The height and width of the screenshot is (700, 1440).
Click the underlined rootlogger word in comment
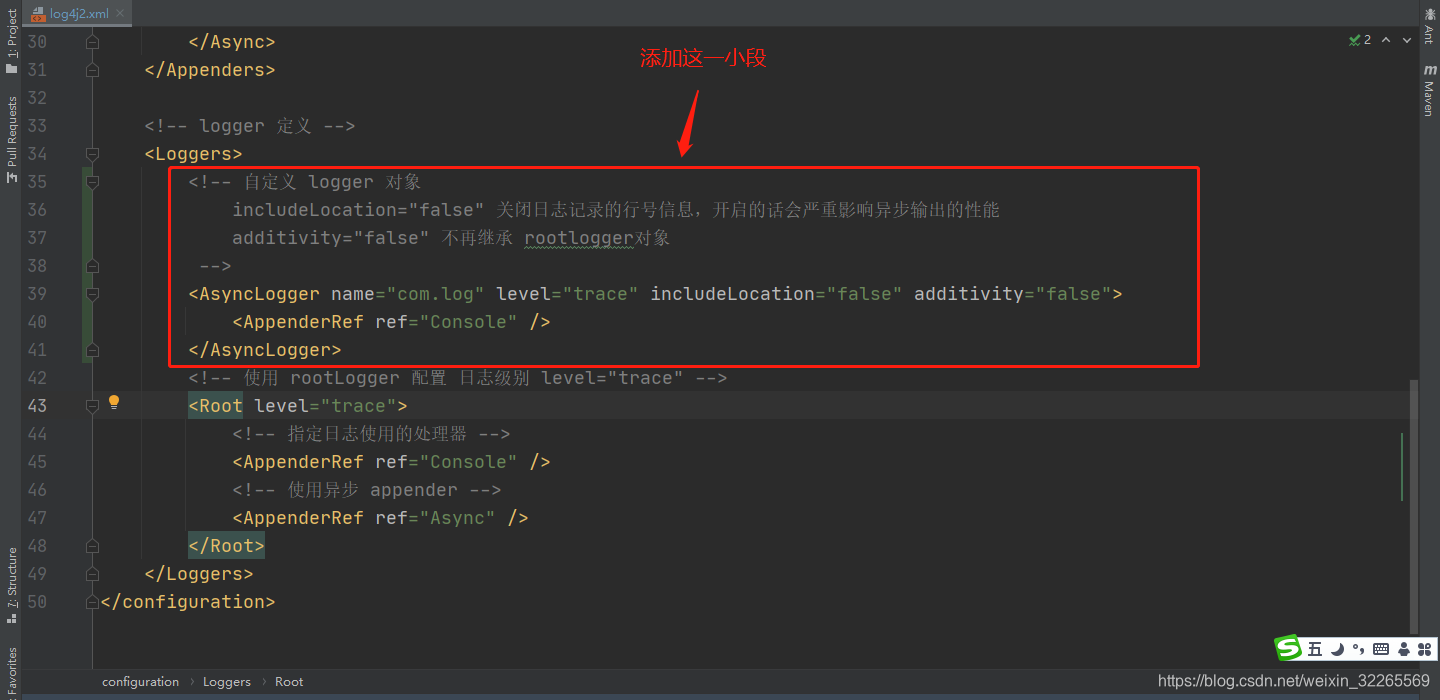580,238
